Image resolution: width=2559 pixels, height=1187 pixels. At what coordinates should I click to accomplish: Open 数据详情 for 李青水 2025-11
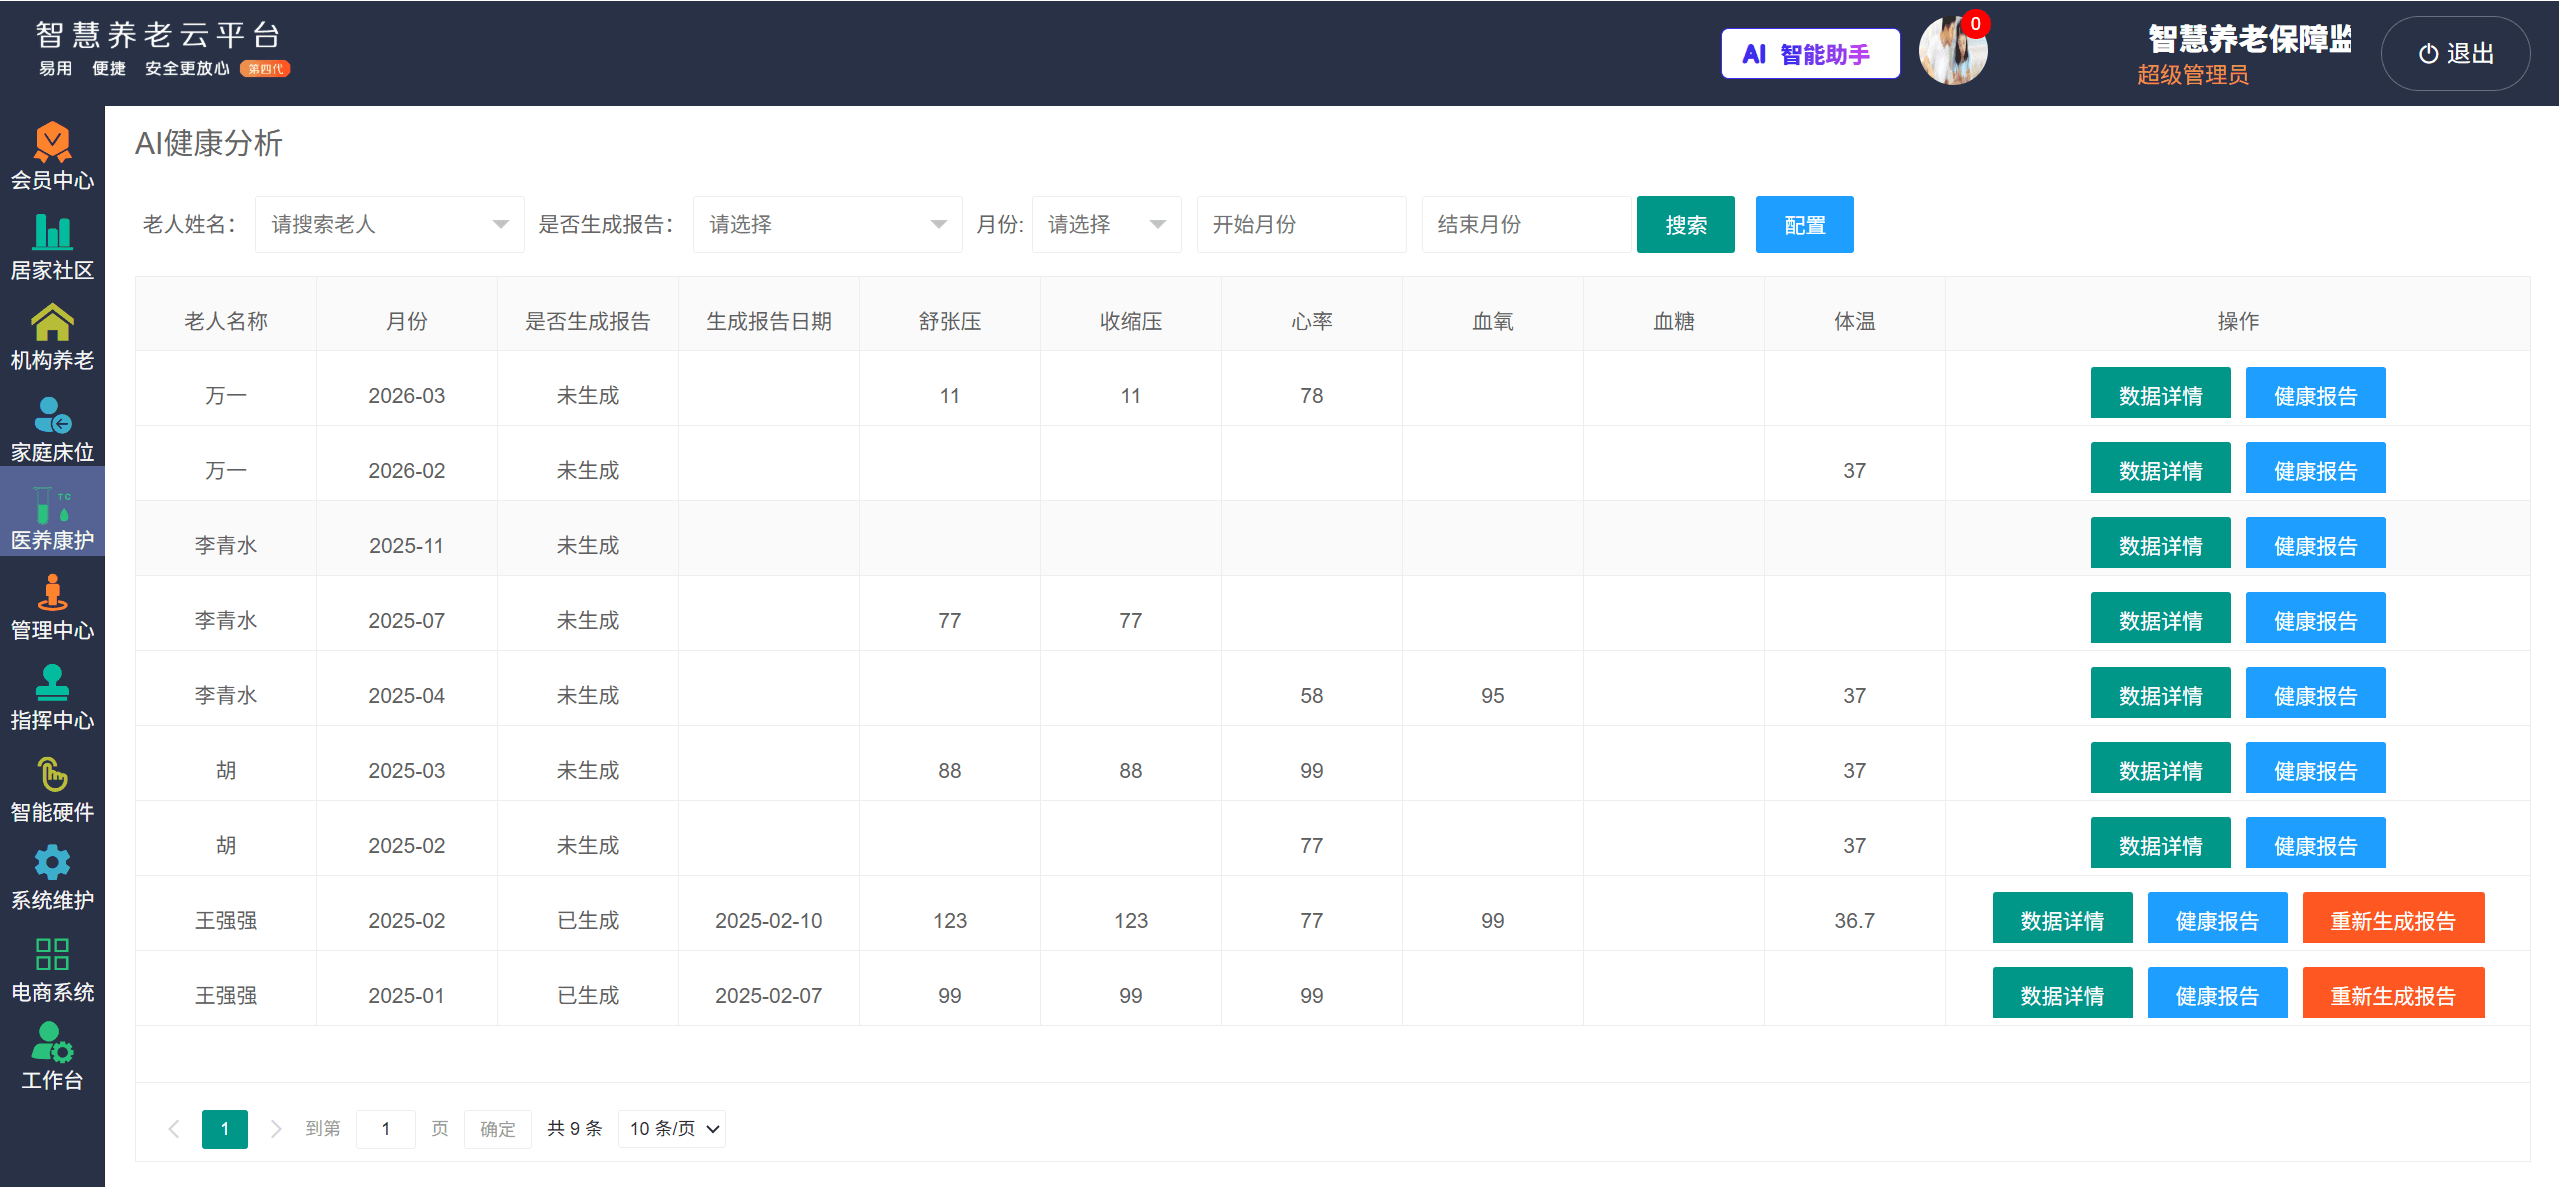[2160, 545]
